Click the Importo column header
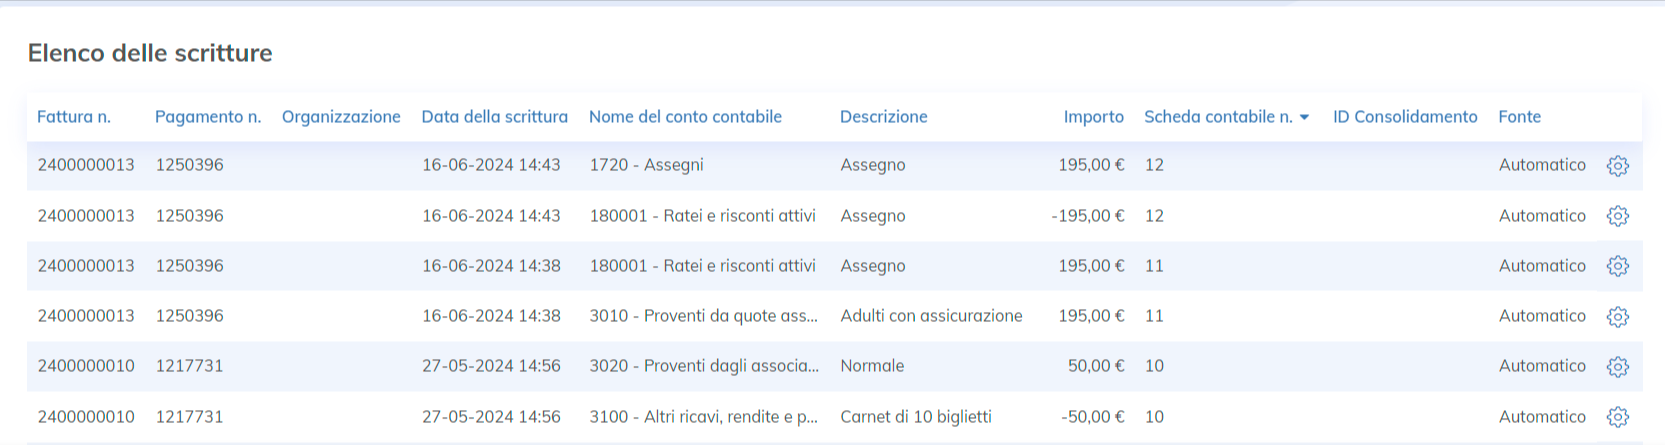The height and width of the screenshot is (445, 1665). tap(1093, 117)
